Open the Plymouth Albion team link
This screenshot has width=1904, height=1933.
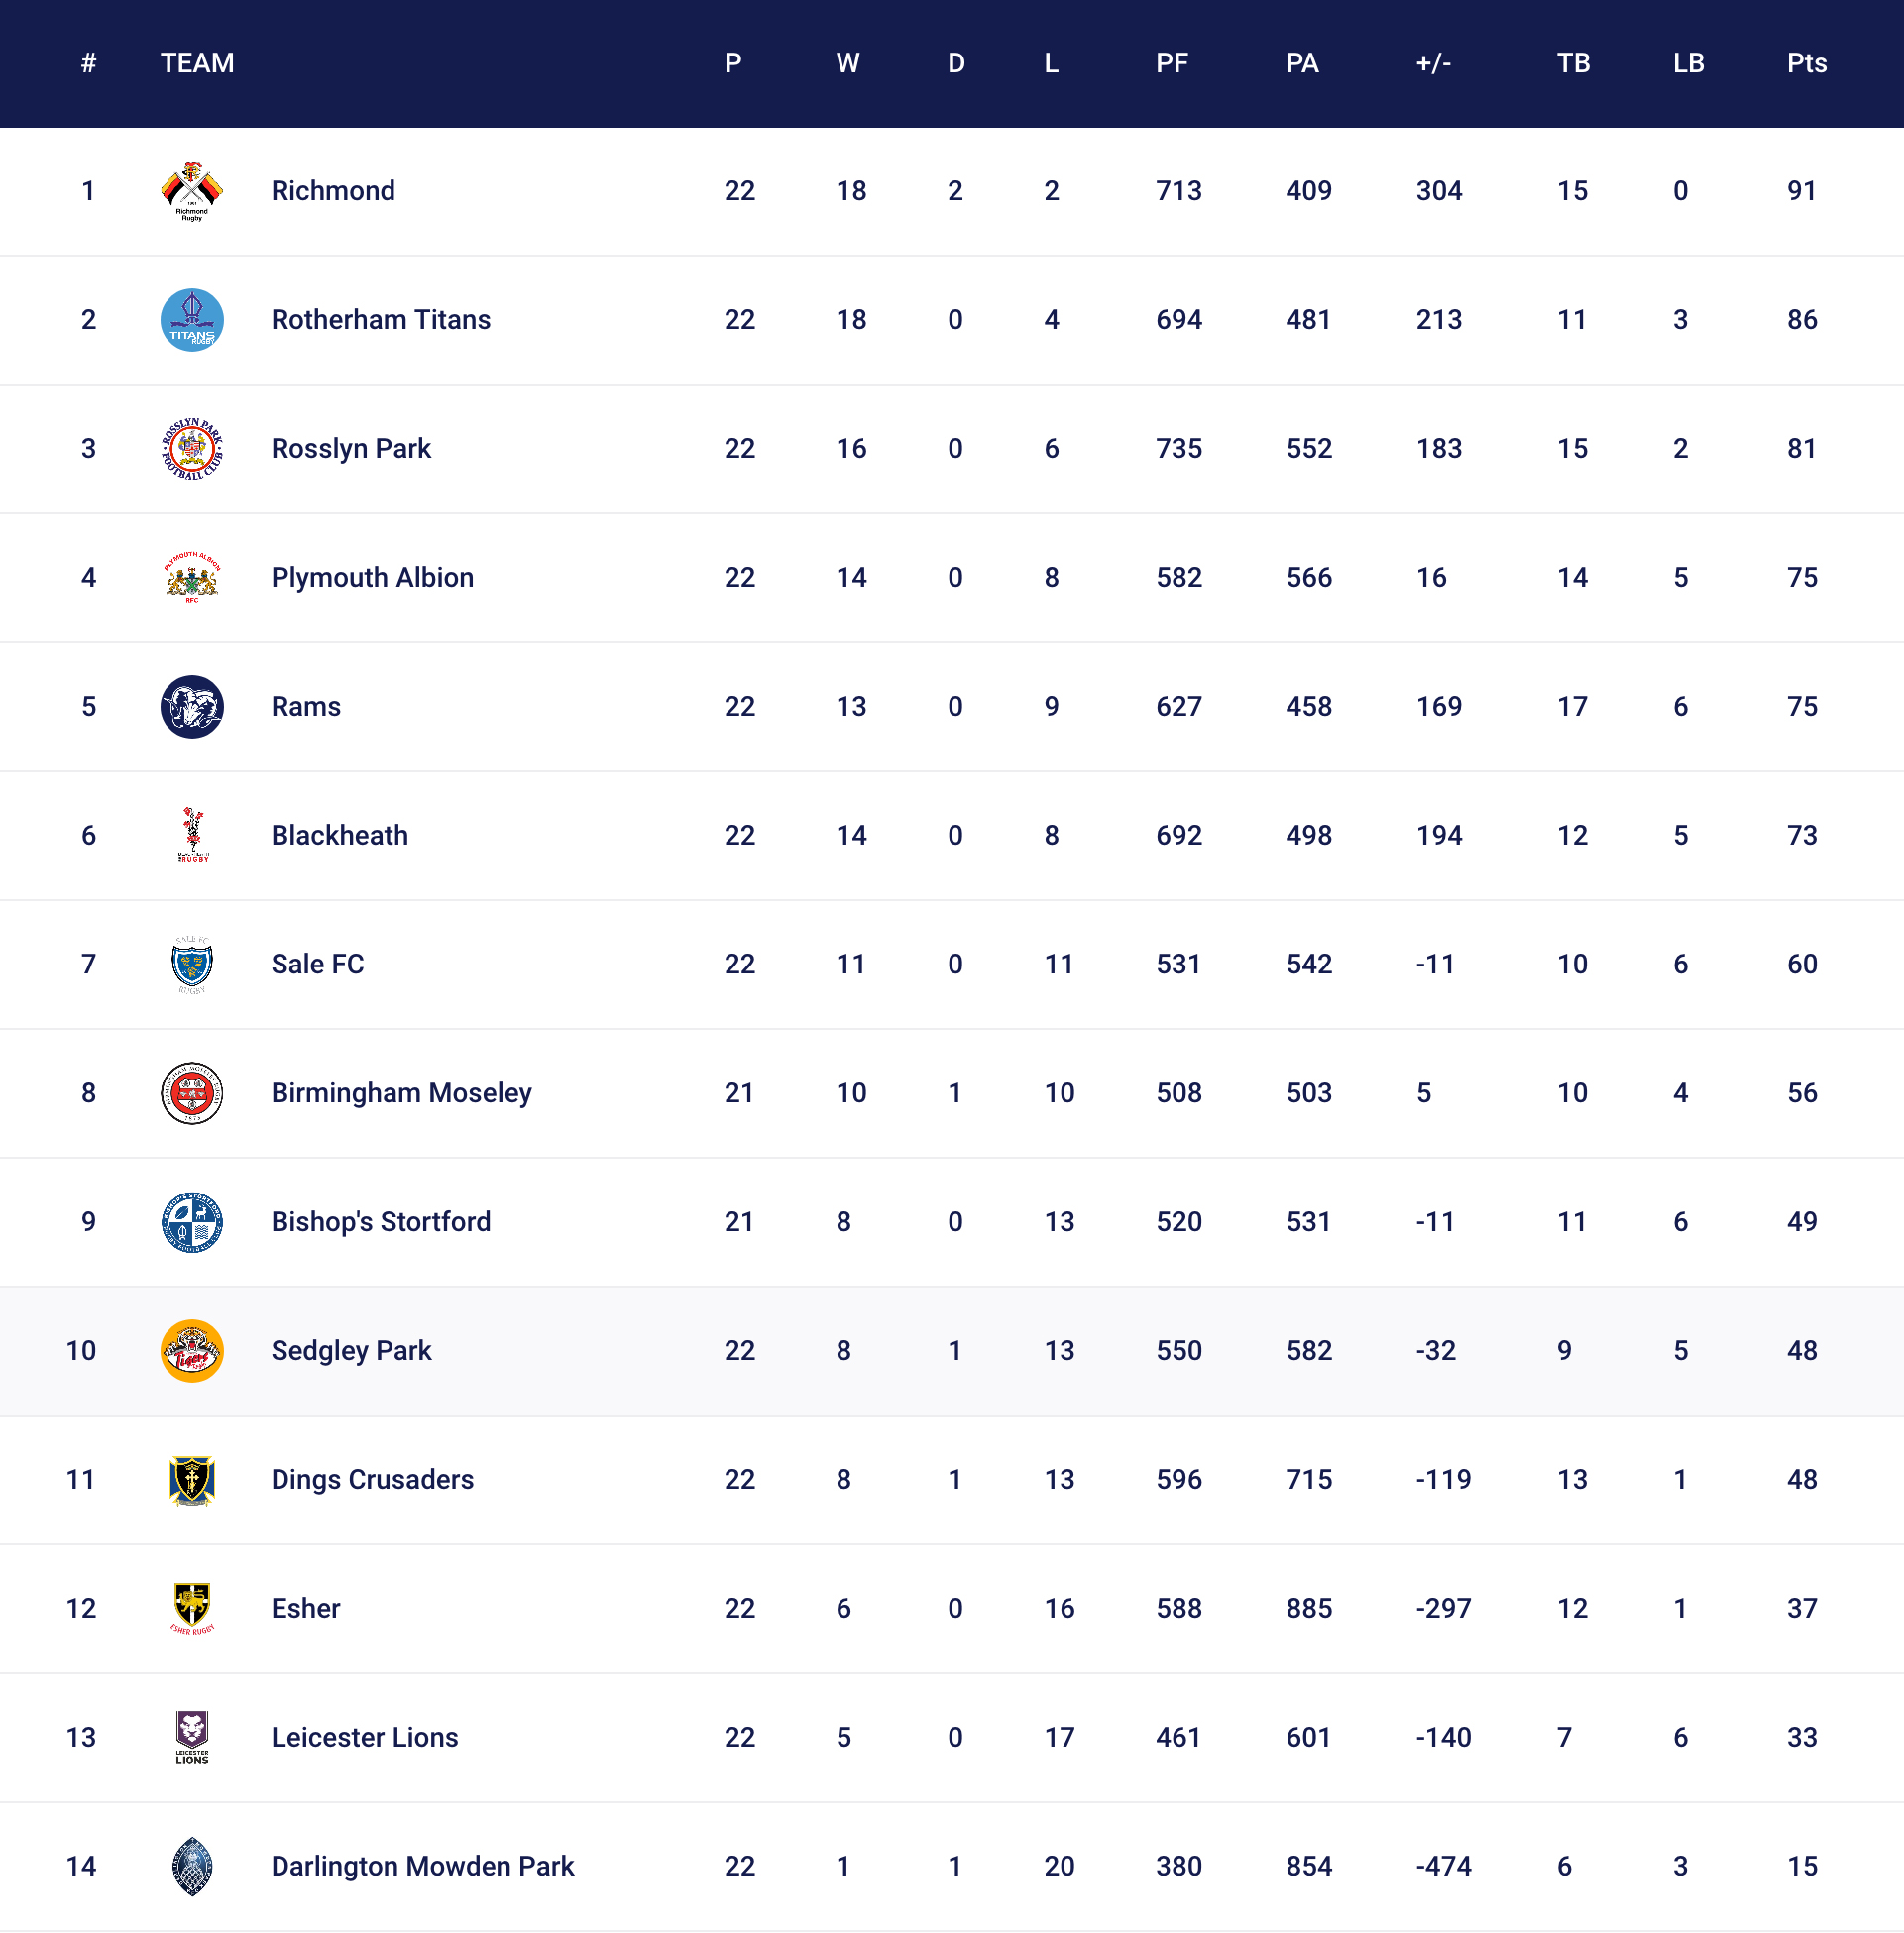(x=372, y=578)
